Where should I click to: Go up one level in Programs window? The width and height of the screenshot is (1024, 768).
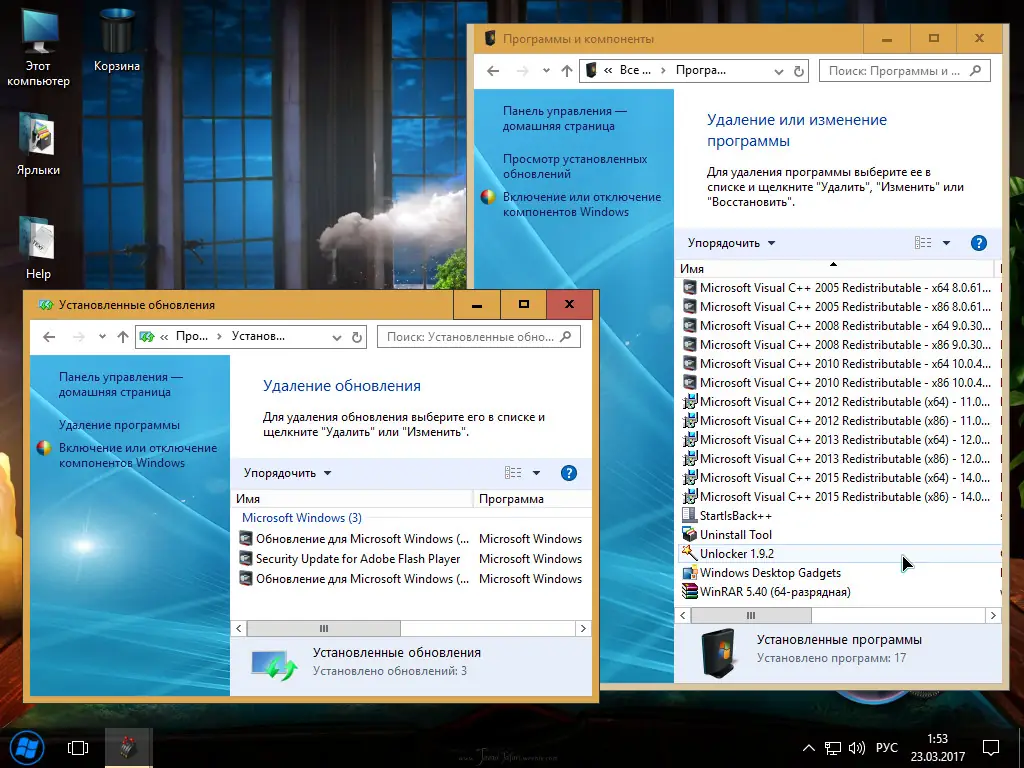click(x=567, y=71)
